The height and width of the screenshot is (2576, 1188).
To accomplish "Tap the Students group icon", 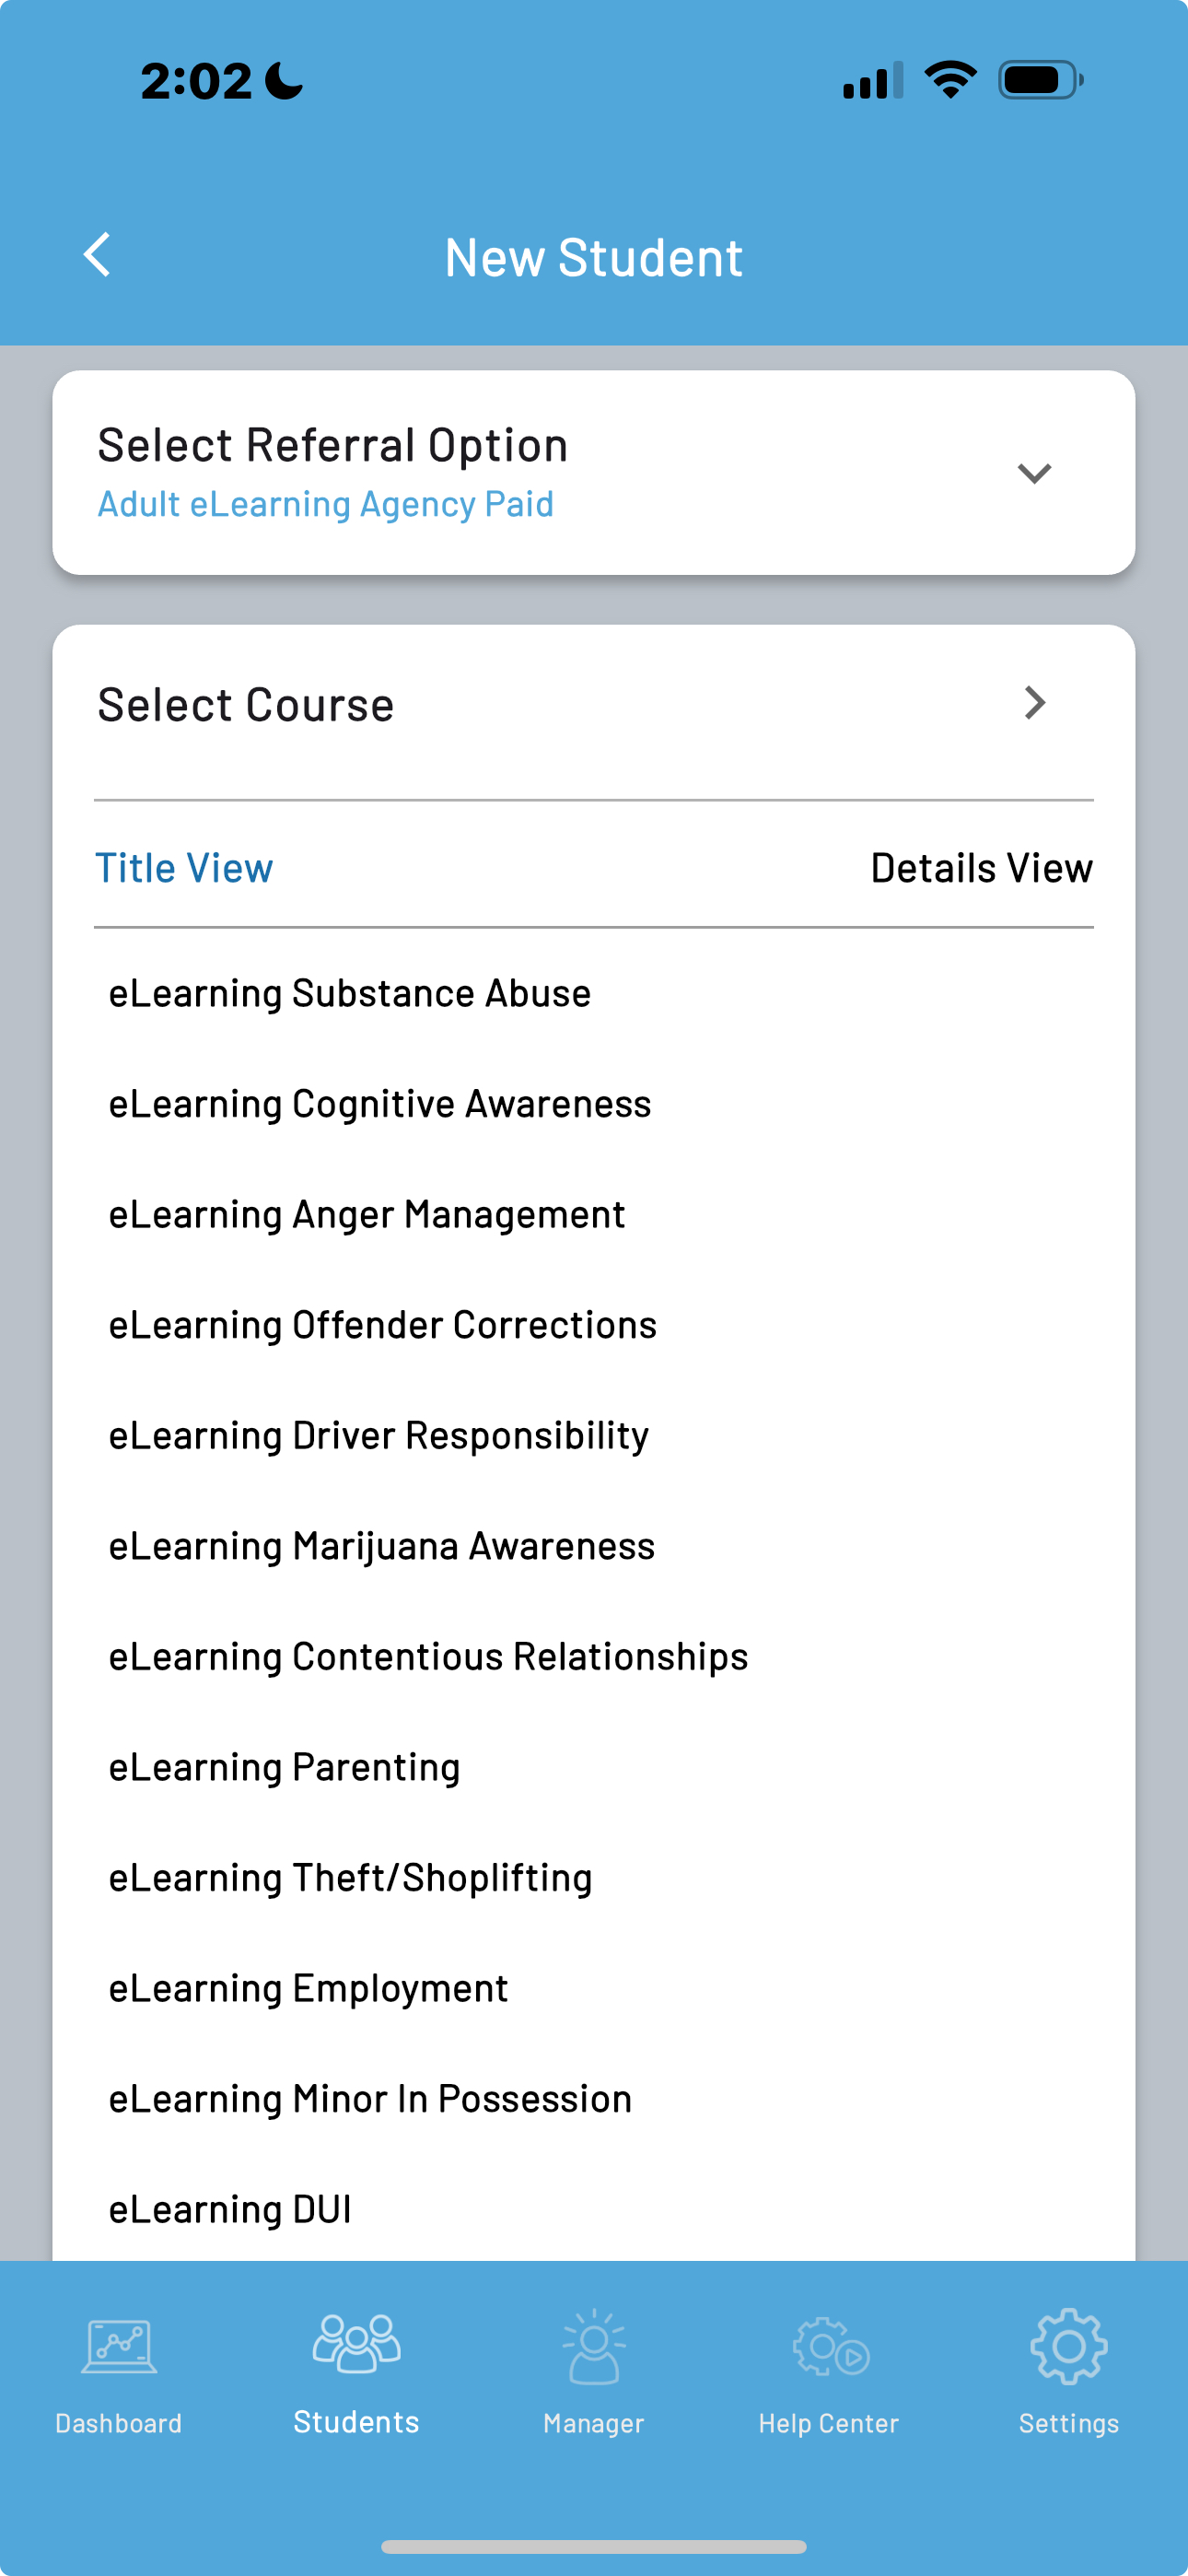I will tap(356, 2343).
